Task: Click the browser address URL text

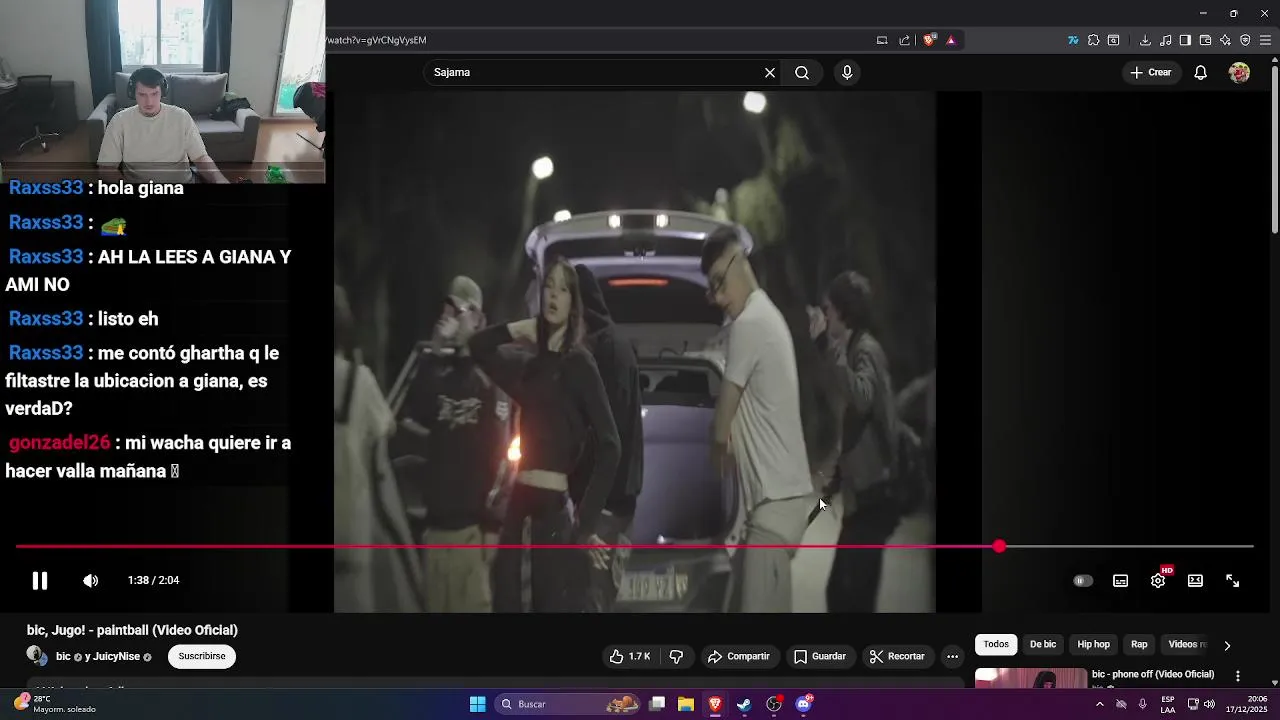Action: tap(376, 41)
